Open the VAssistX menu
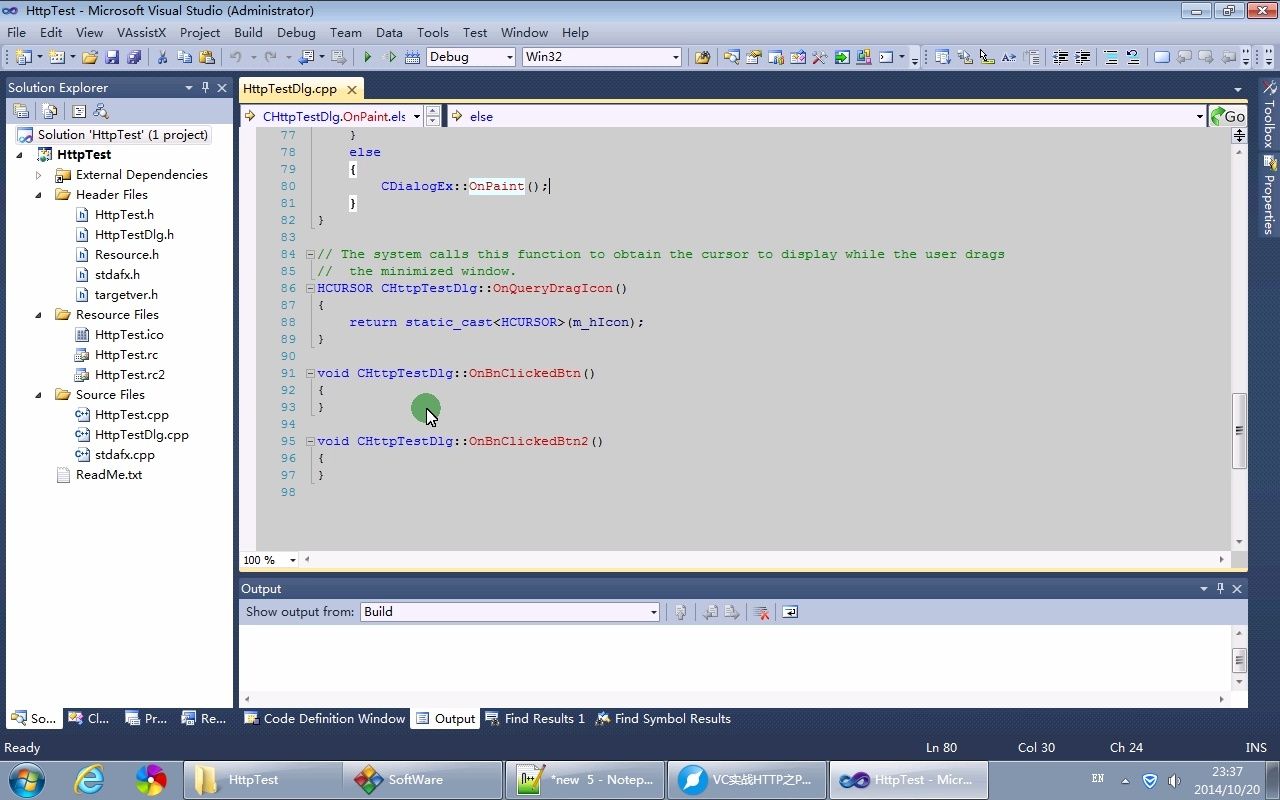Image resolution: width=1280 pixels, height=800 pixels. [141, 32]
